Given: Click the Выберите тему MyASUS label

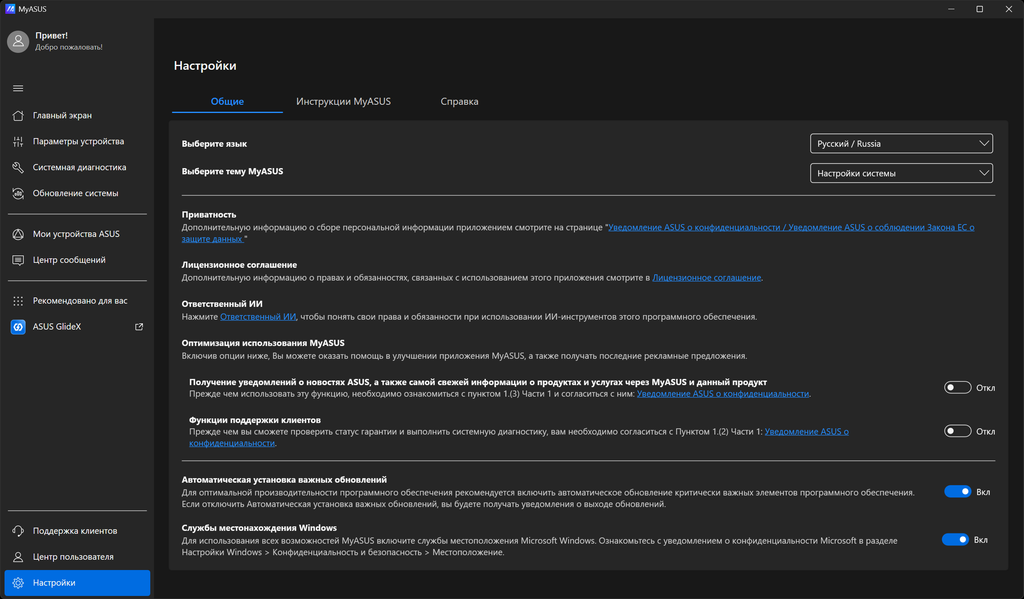Looking at the screenshot, I should (232, 171).
